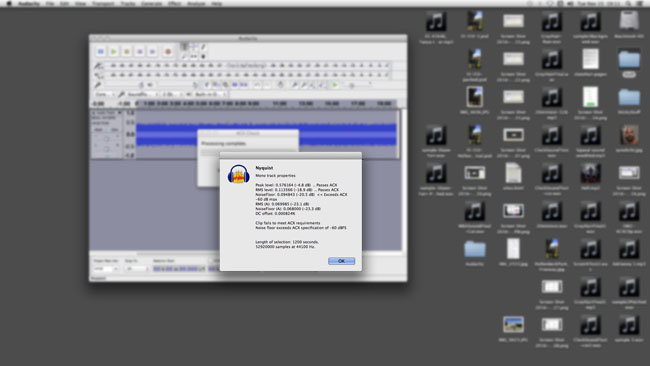Click the Zoom Out magnifier icon
The width and height of the screenshot is (650, 366).
pyautogui.click(x=304, y=85)
